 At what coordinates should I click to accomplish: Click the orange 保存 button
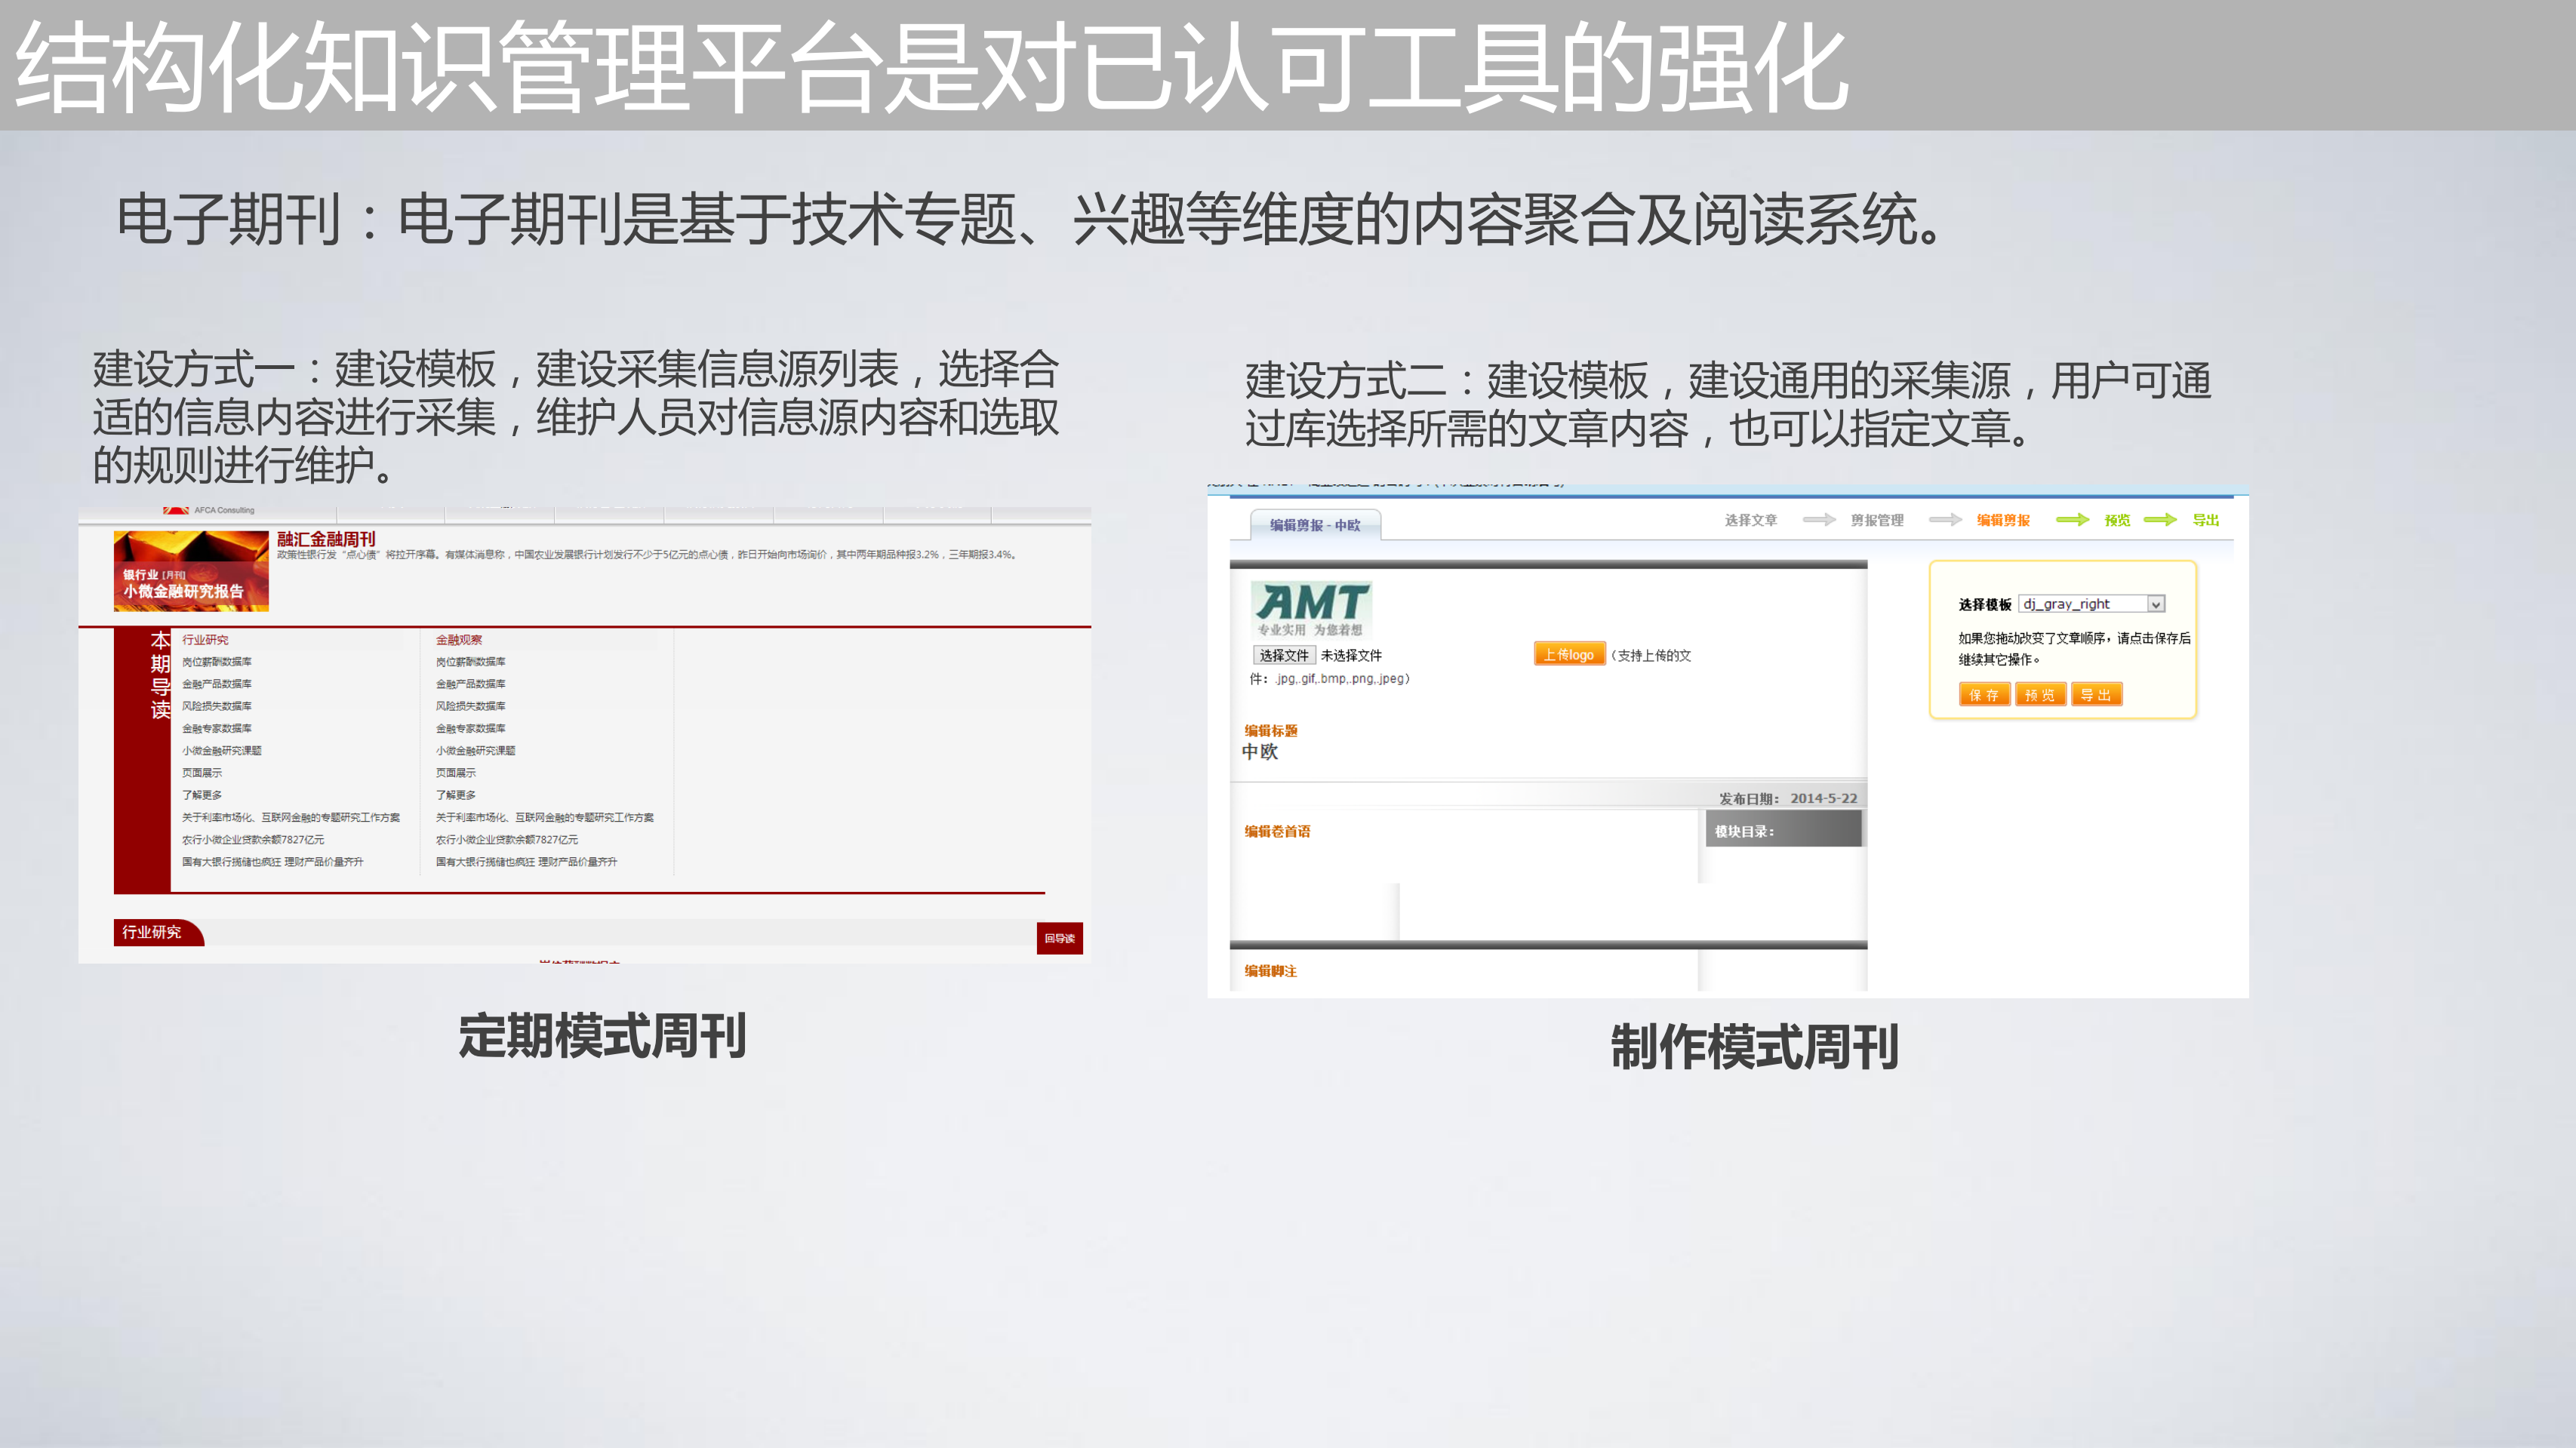pos(1984,694)
